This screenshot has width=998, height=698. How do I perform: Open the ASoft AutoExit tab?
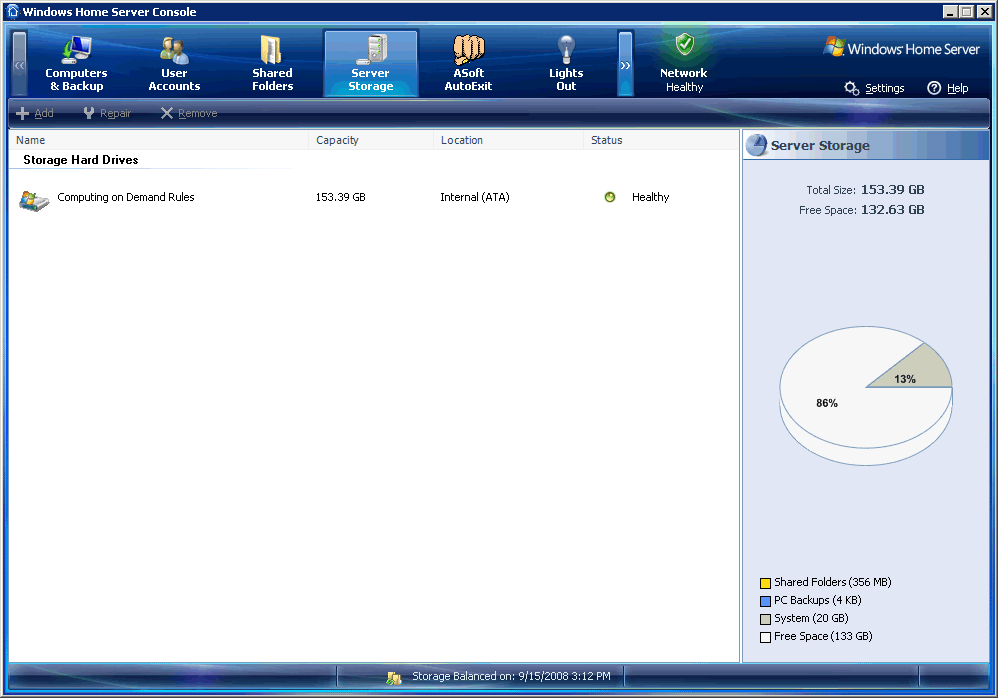[x=468, y=64]
